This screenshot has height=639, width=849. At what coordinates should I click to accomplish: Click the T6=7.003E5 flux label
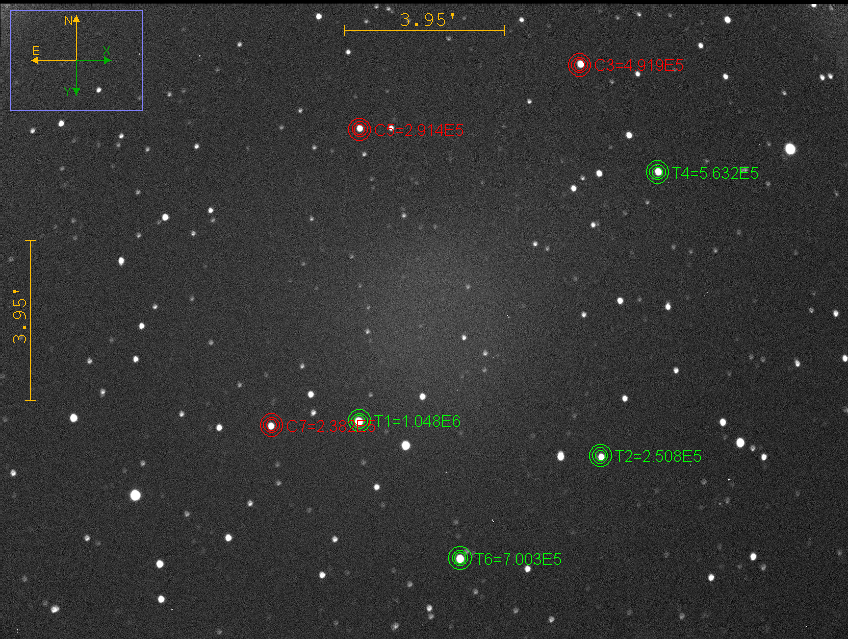pyautogui.click(x=518, y=559)
